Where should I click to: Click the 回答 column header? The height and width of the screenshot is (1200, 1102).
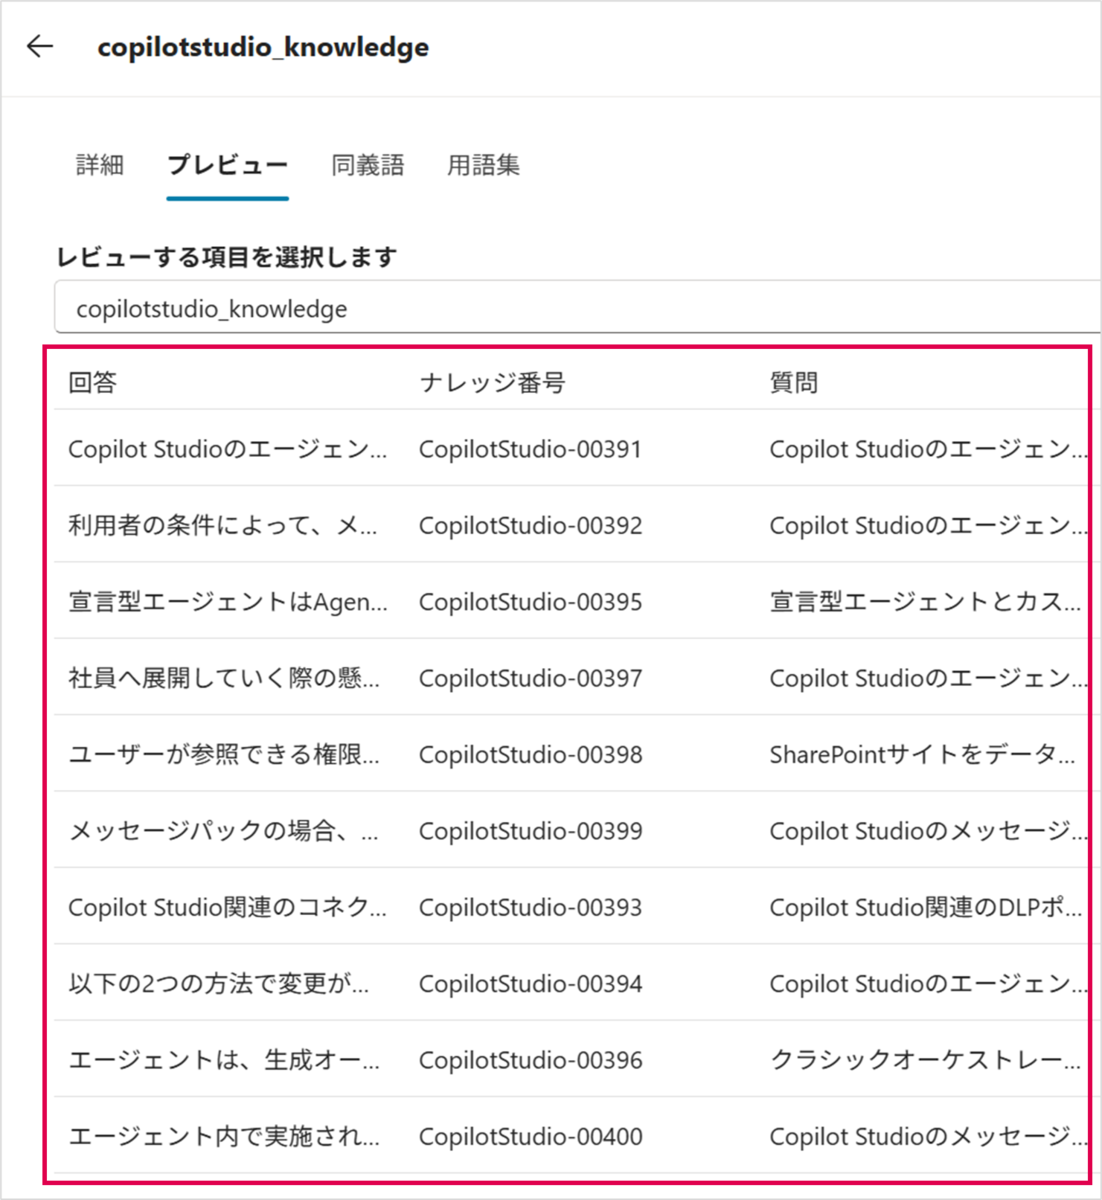(92, 383)
